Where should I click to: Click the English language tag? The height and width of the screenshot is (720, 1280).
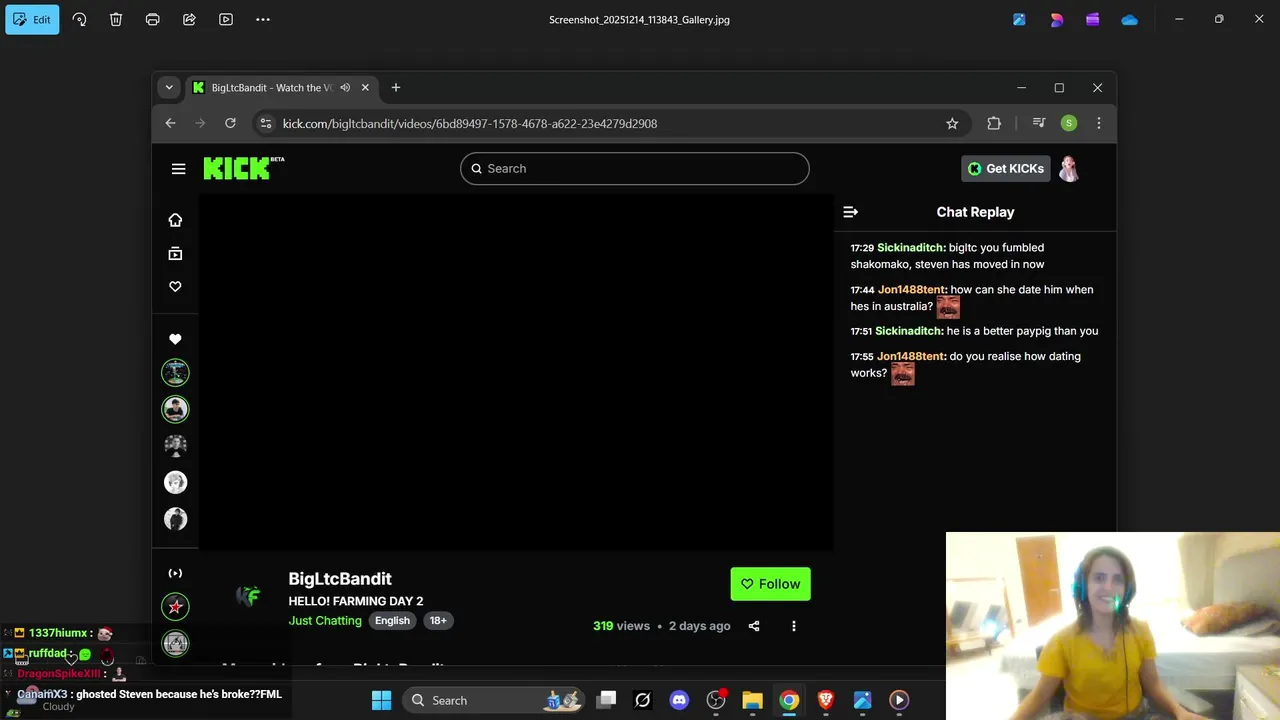pyautogui.click(x=392, y=620)
